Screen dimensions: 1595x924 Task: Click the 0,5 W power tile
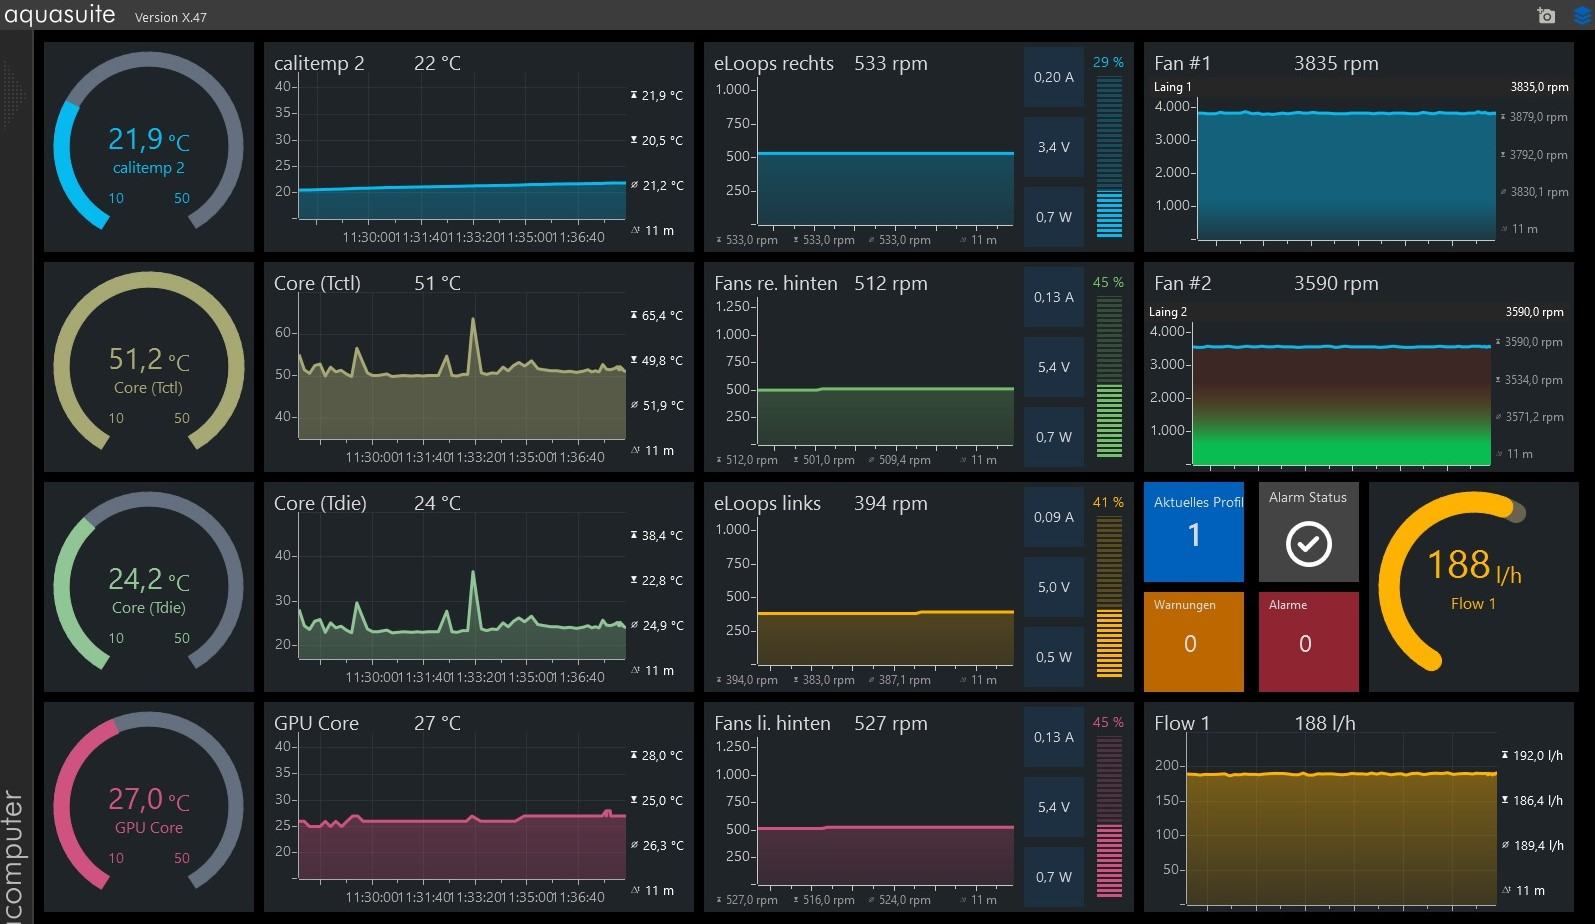coord(1054,657)
